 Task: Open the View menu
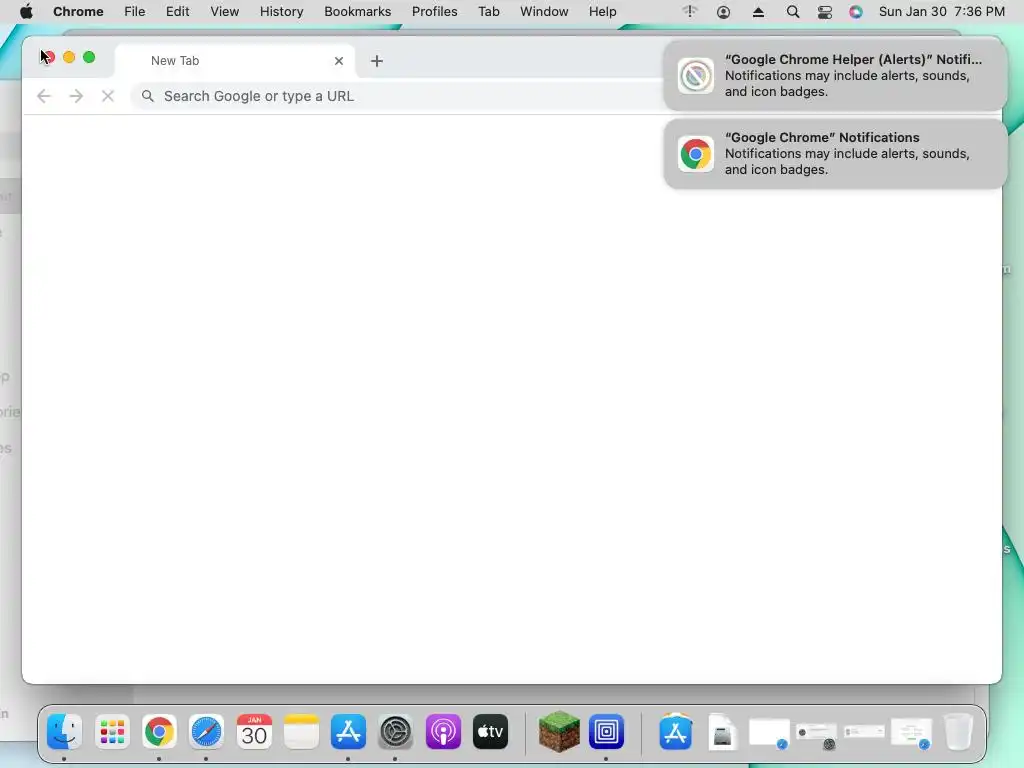tap(225, 12)
